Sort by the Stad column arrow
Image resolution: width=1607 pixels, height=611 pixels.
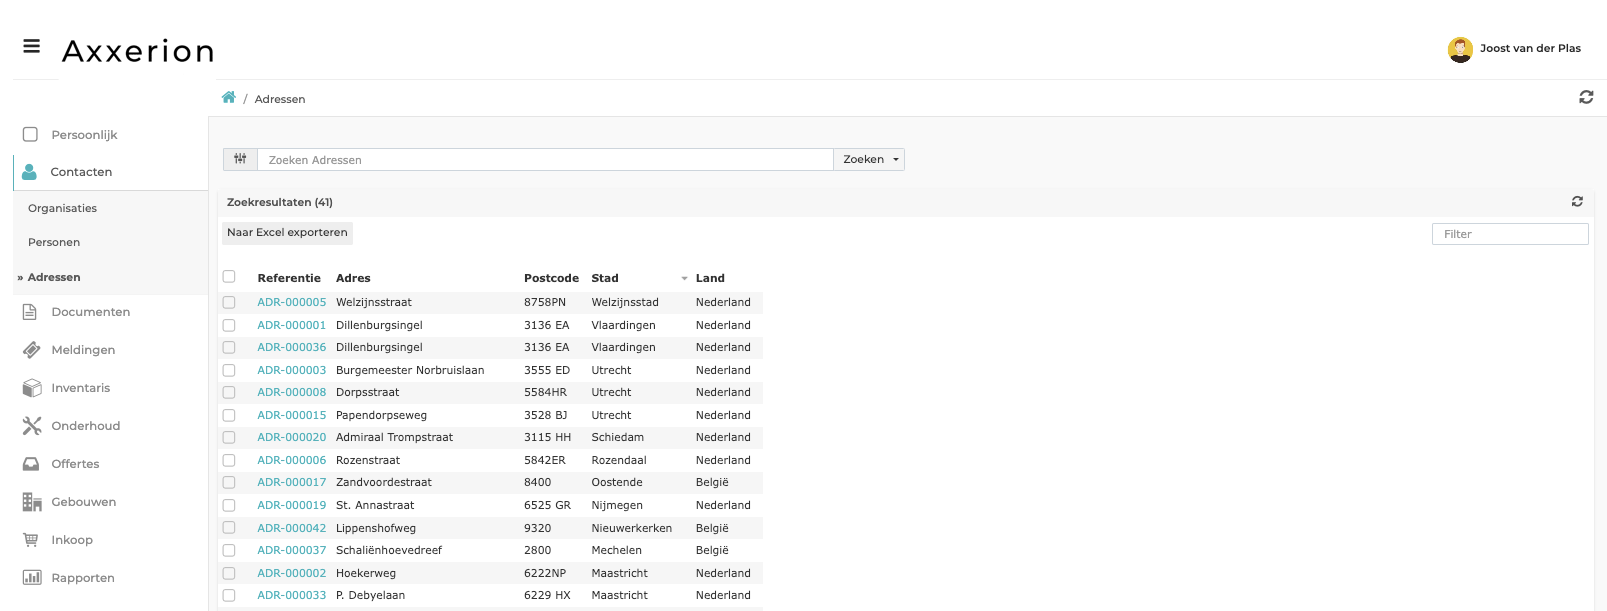[684, 279]
